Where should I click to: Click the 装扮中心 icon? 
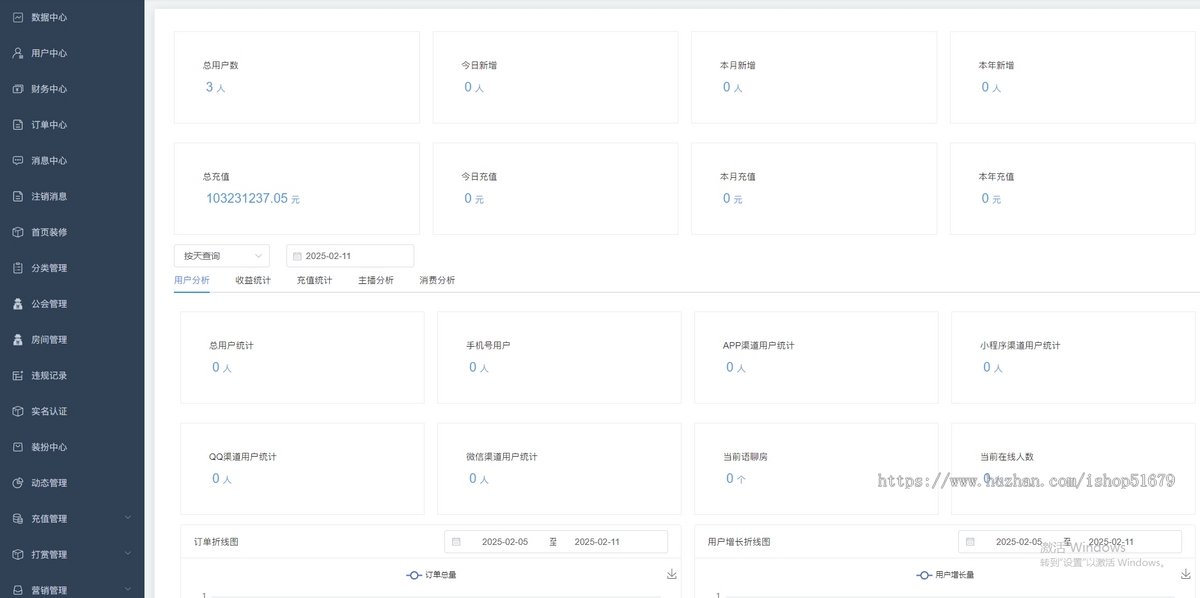pyautogui.click(x=18, y=447)
